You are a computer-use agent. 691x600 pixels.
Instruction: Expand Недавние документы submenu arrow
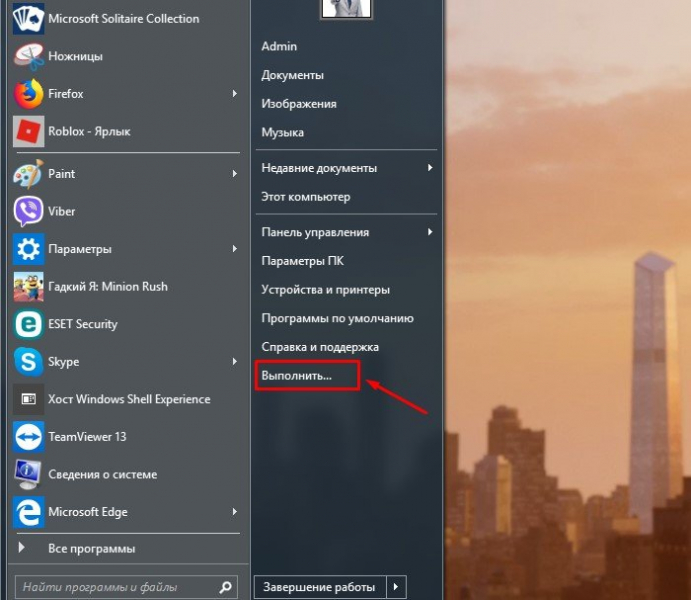pos(430,168)
